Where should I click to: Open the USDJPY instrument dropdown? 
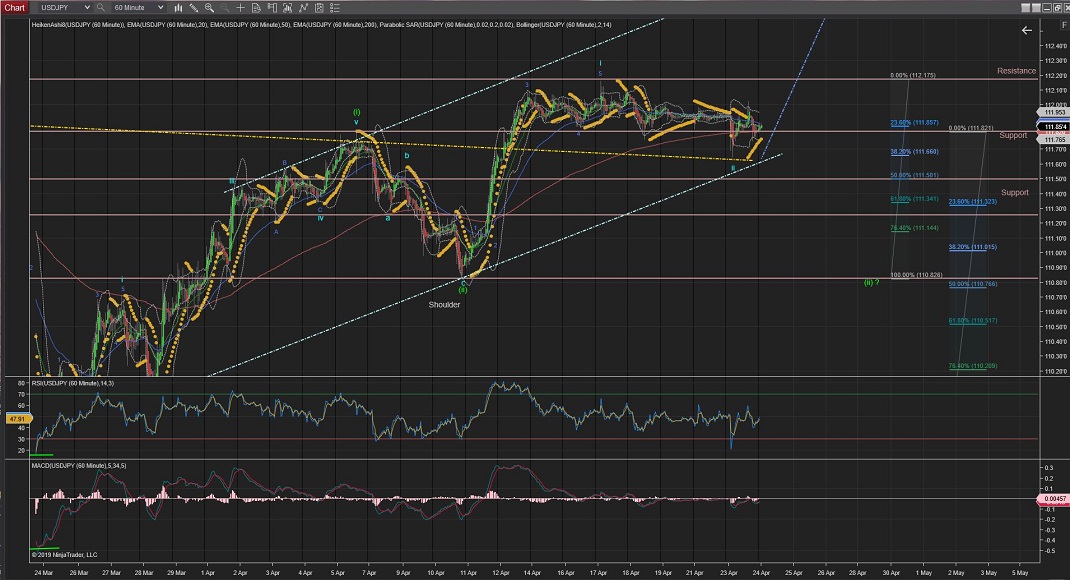[65, 7]
